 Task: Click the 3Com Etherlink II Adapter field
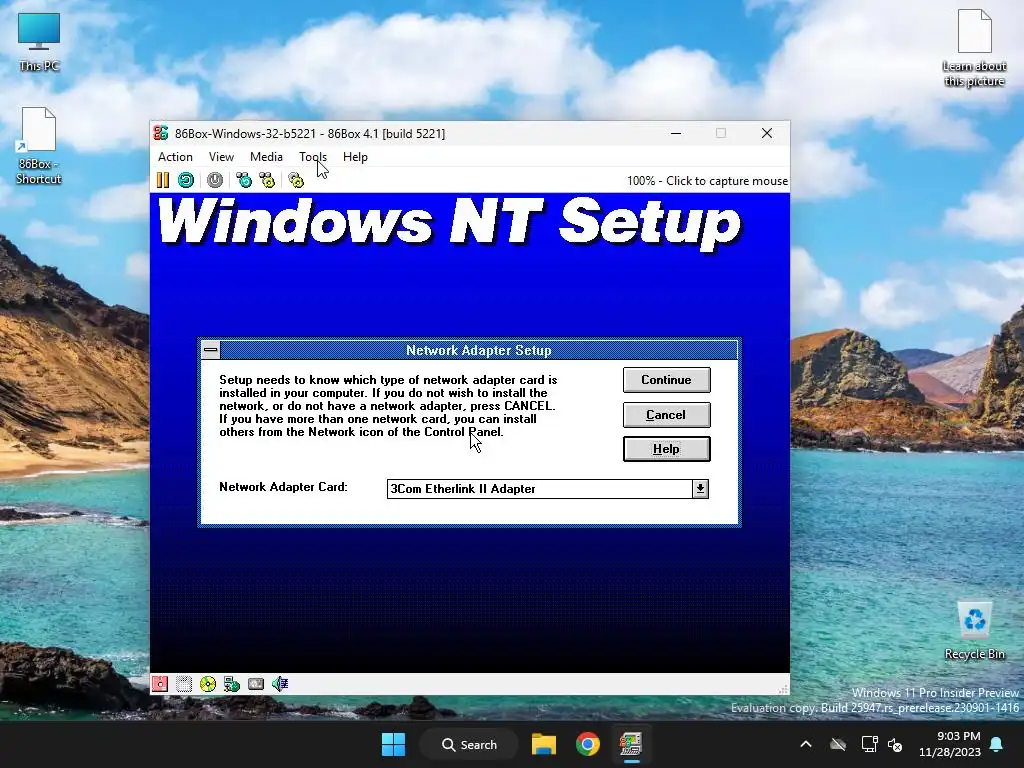[x=539, y=488]
